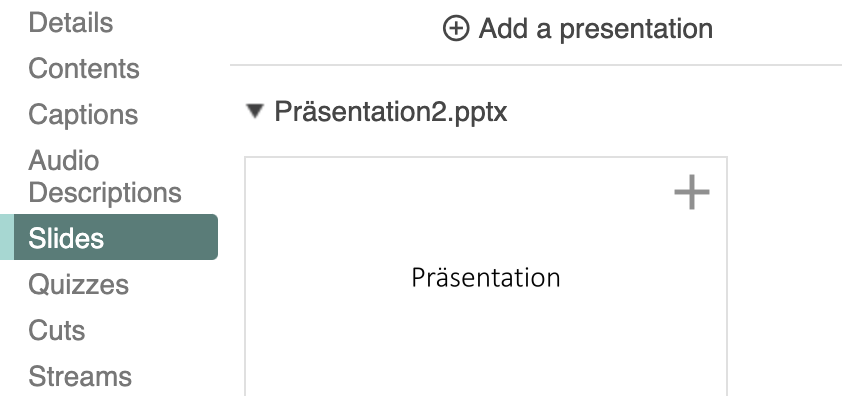Click the circled plus icon beside Add a presentation
This screenshot has width=842, height=396.
point(456,28)
